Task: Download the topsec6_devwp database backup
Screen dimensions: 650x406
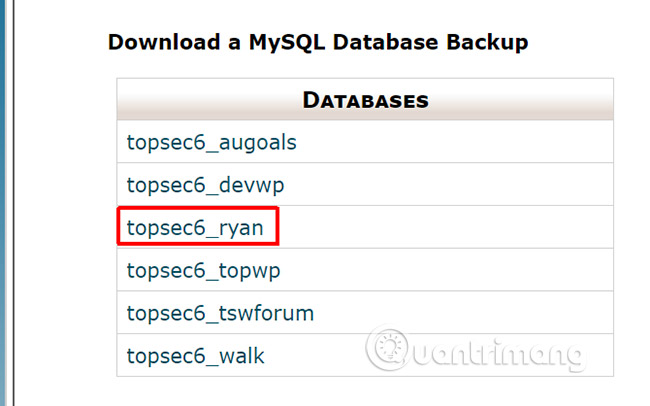Action: [x=205, y=185]
